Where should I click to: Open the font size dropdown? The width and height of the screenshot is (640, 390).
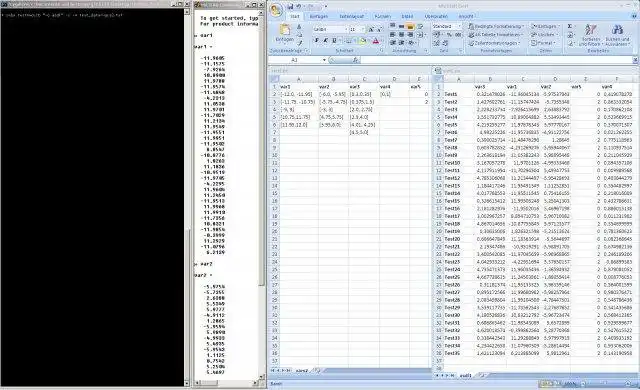click(x=363, y=30)
